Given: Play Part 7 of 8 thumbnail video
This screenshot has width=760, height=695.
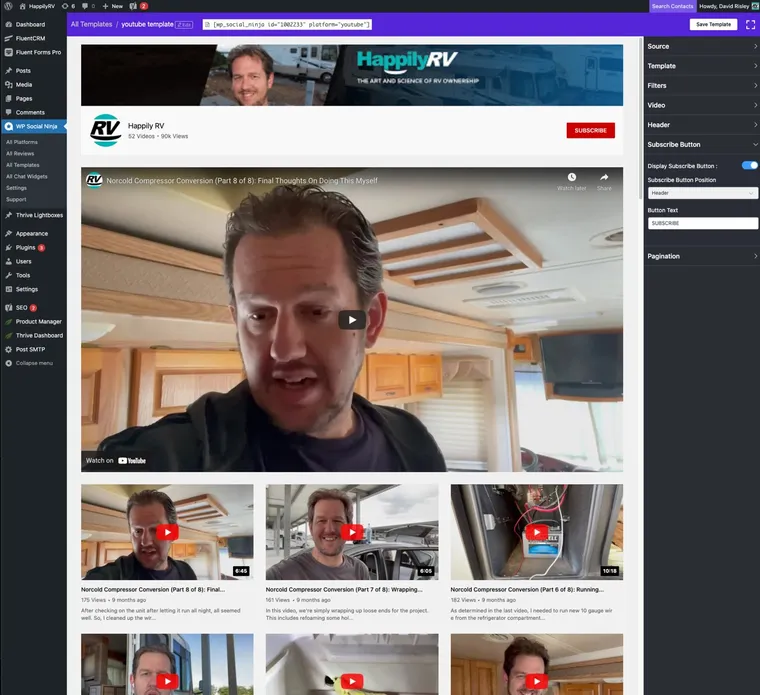Looking at the screenshot, I should point(352,532).
